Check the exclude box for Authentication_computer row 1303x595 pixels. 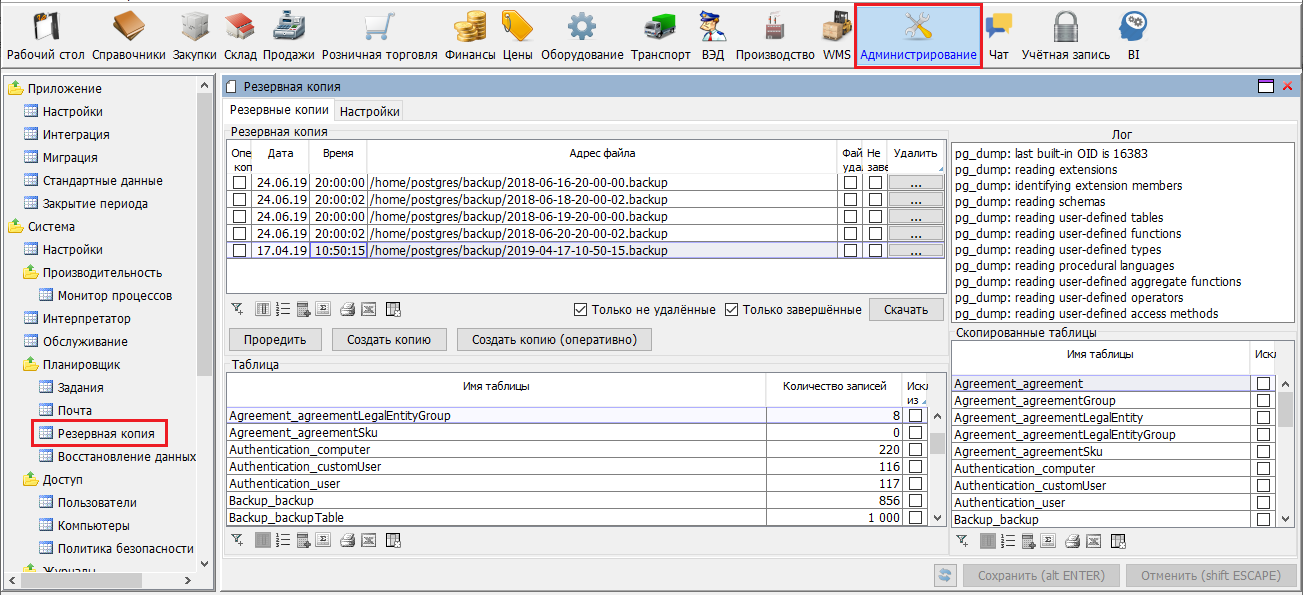(915, 450)
